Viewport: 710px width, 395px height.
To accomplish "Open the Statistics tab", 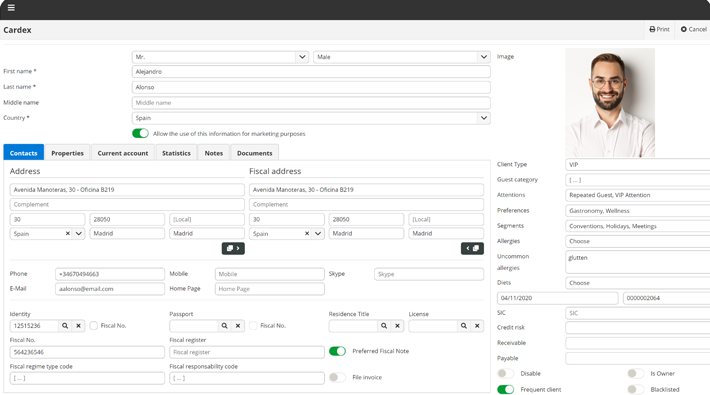I will coord(176,153).
